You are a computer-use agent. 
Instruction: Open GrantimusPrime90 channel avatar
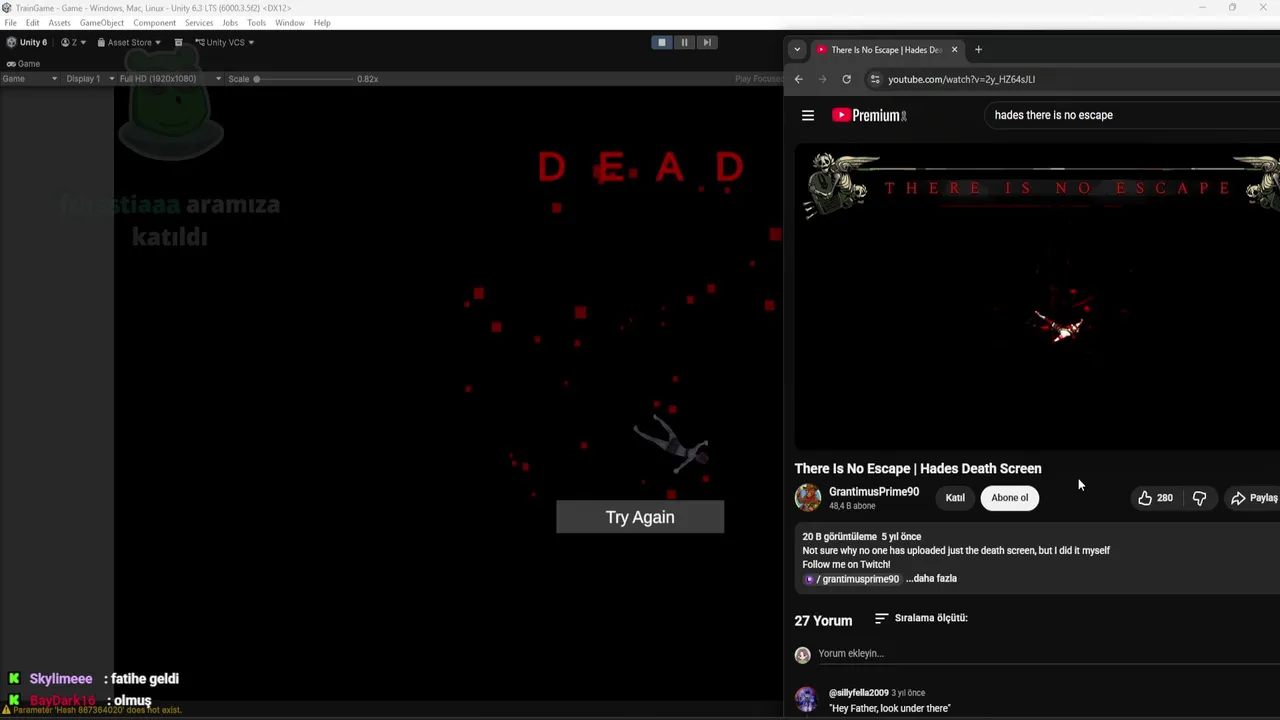(x=808, y=498)
